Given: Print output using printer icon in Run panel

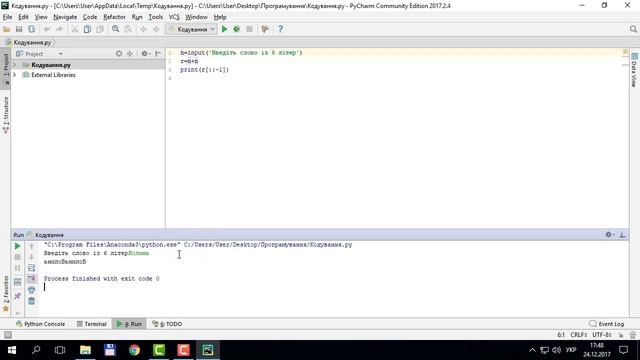Looking at the screenshot, I should pyautogui.click(x=31, y=290).
